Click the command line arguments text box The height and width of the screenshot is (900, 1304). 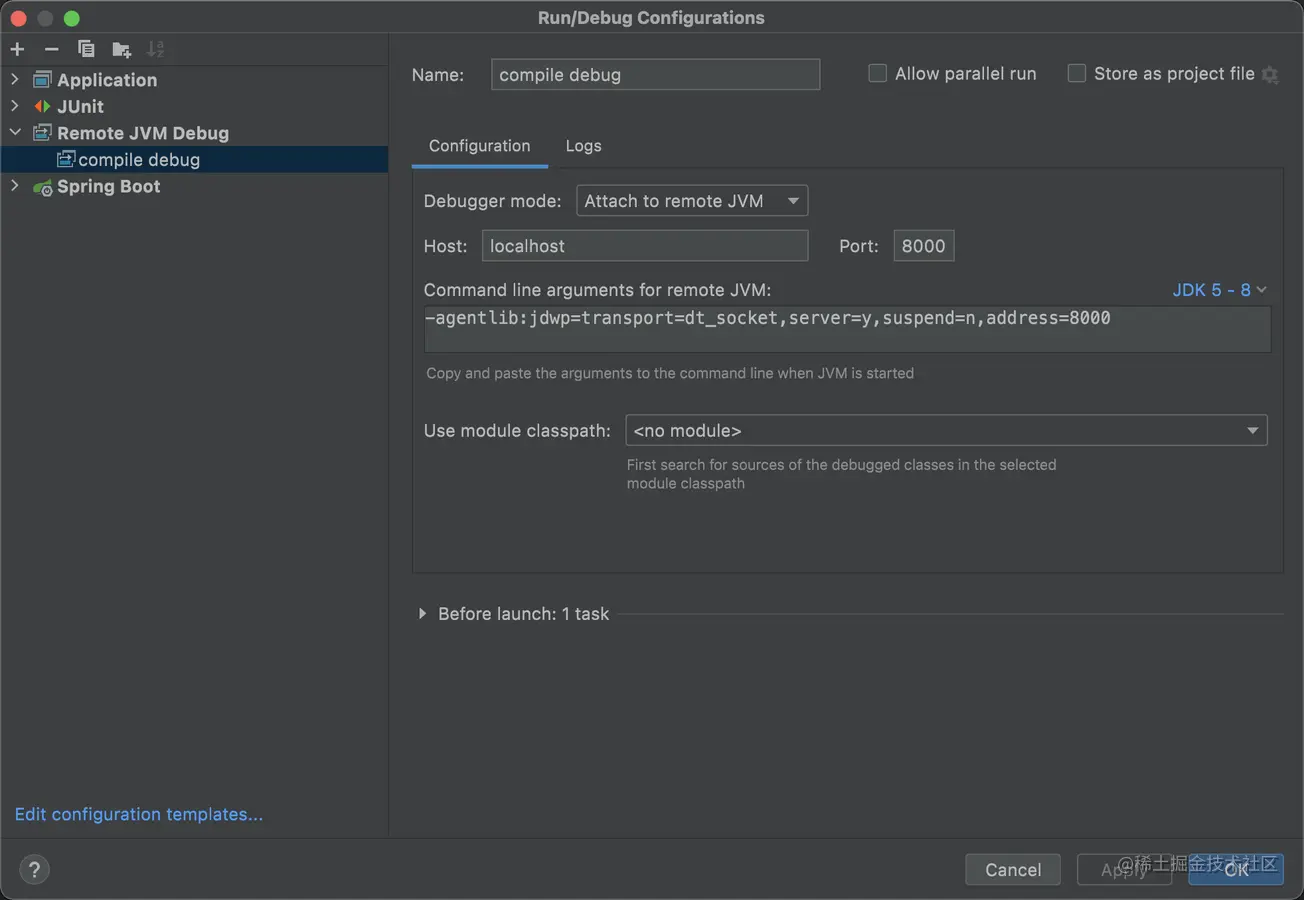click(847, 329)
